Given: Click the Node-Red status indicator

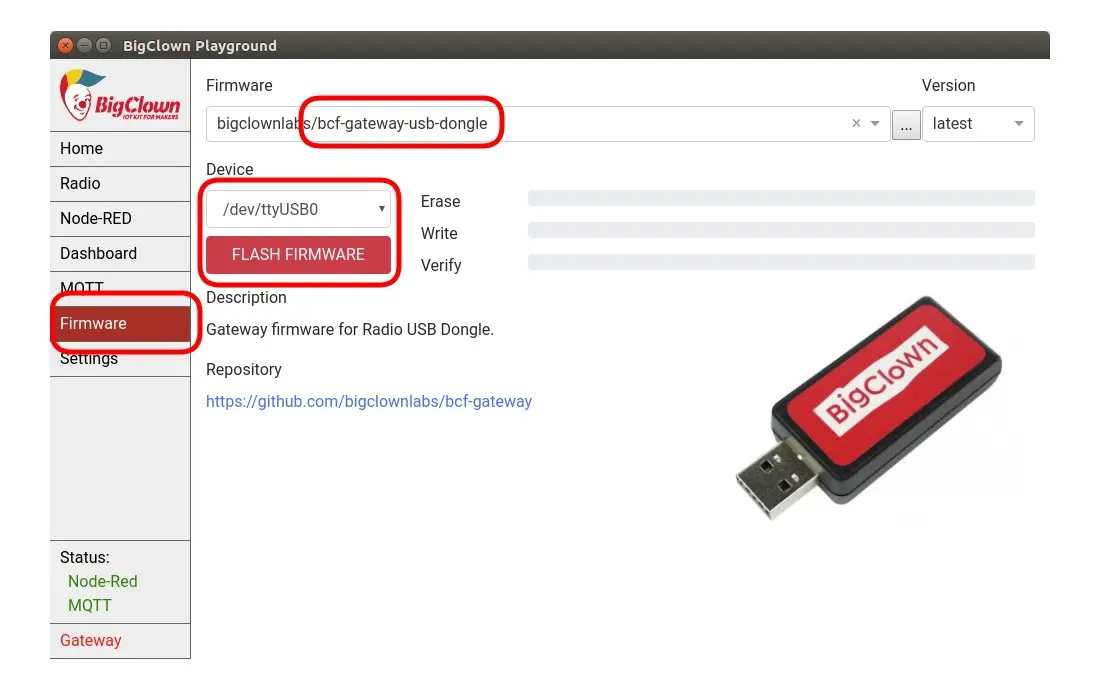Looking at the screenshot, I should 102,581.
